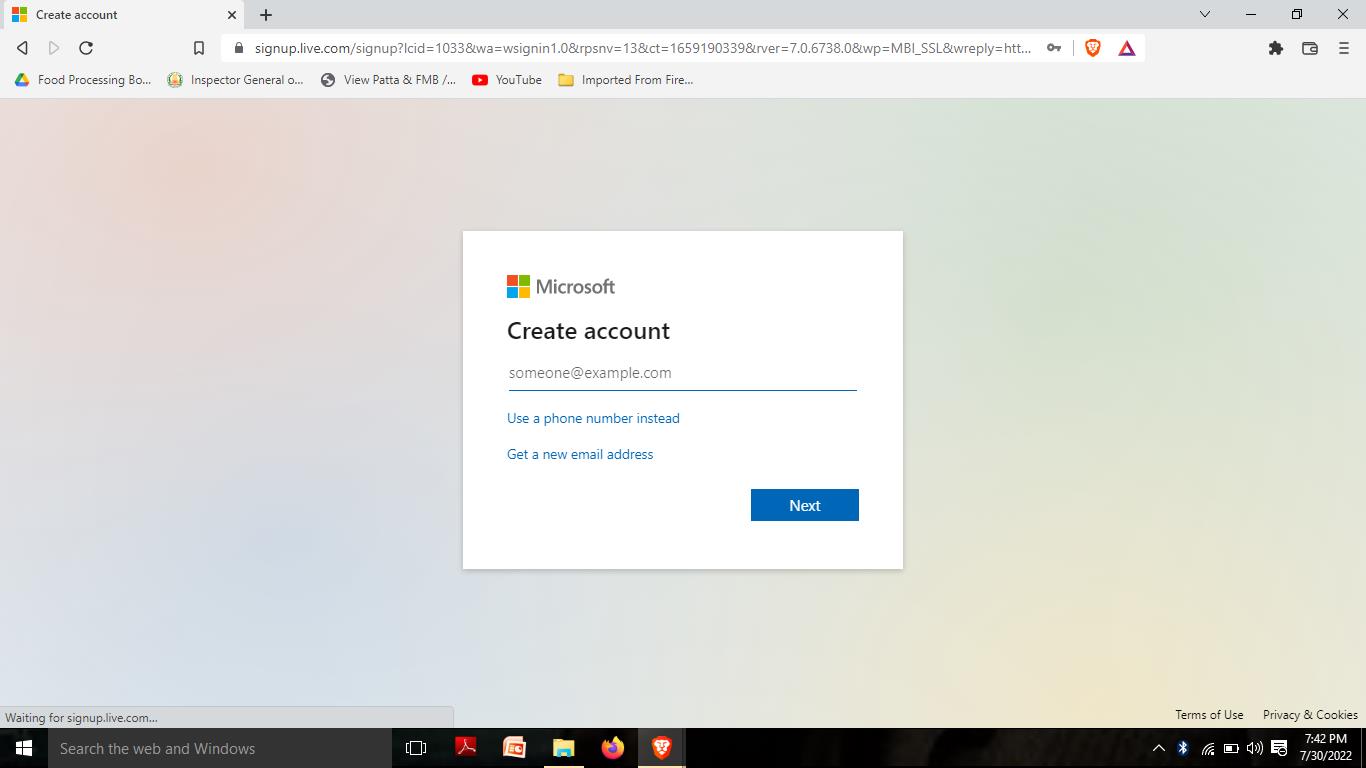
Task: Open the Windows Start menu
Action: pos(23,748)
